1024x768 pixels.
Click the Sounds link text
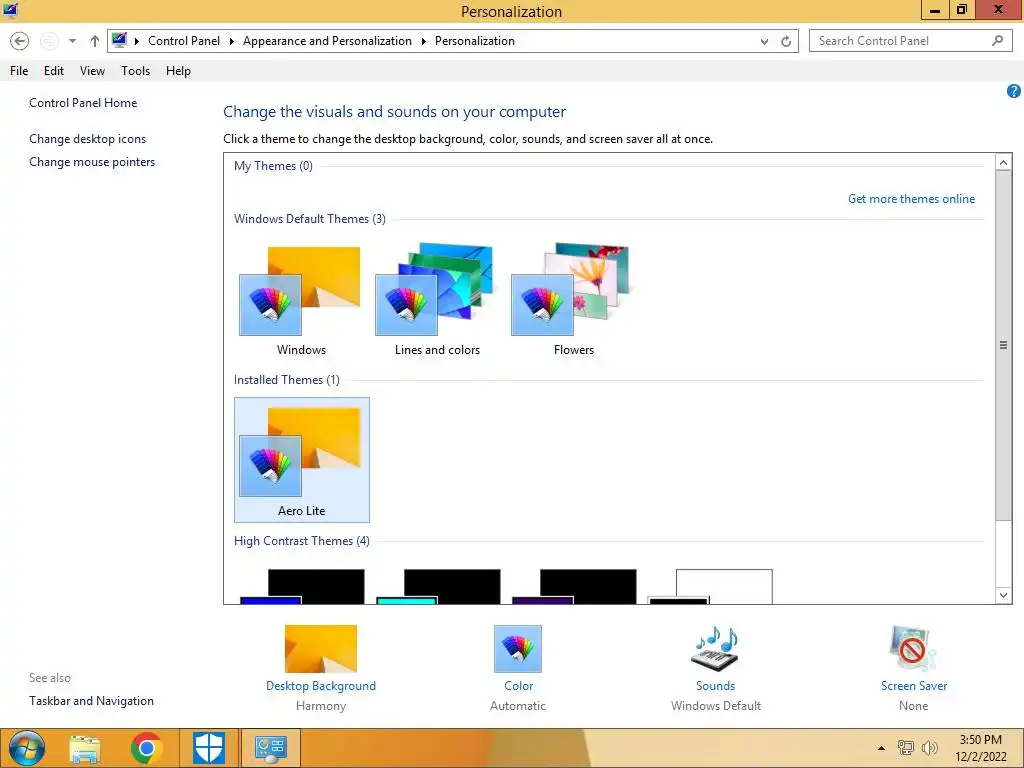[x=715, y=686]
